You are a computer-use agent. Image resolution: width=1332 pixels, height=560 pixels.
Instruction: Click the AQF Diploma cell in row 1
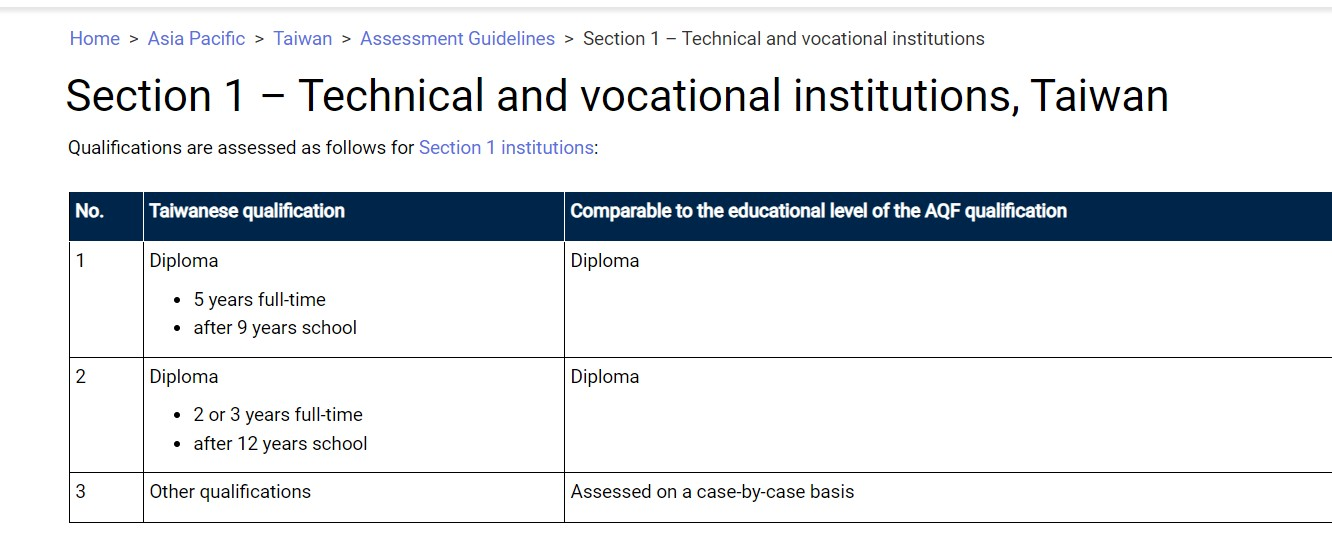948,299
